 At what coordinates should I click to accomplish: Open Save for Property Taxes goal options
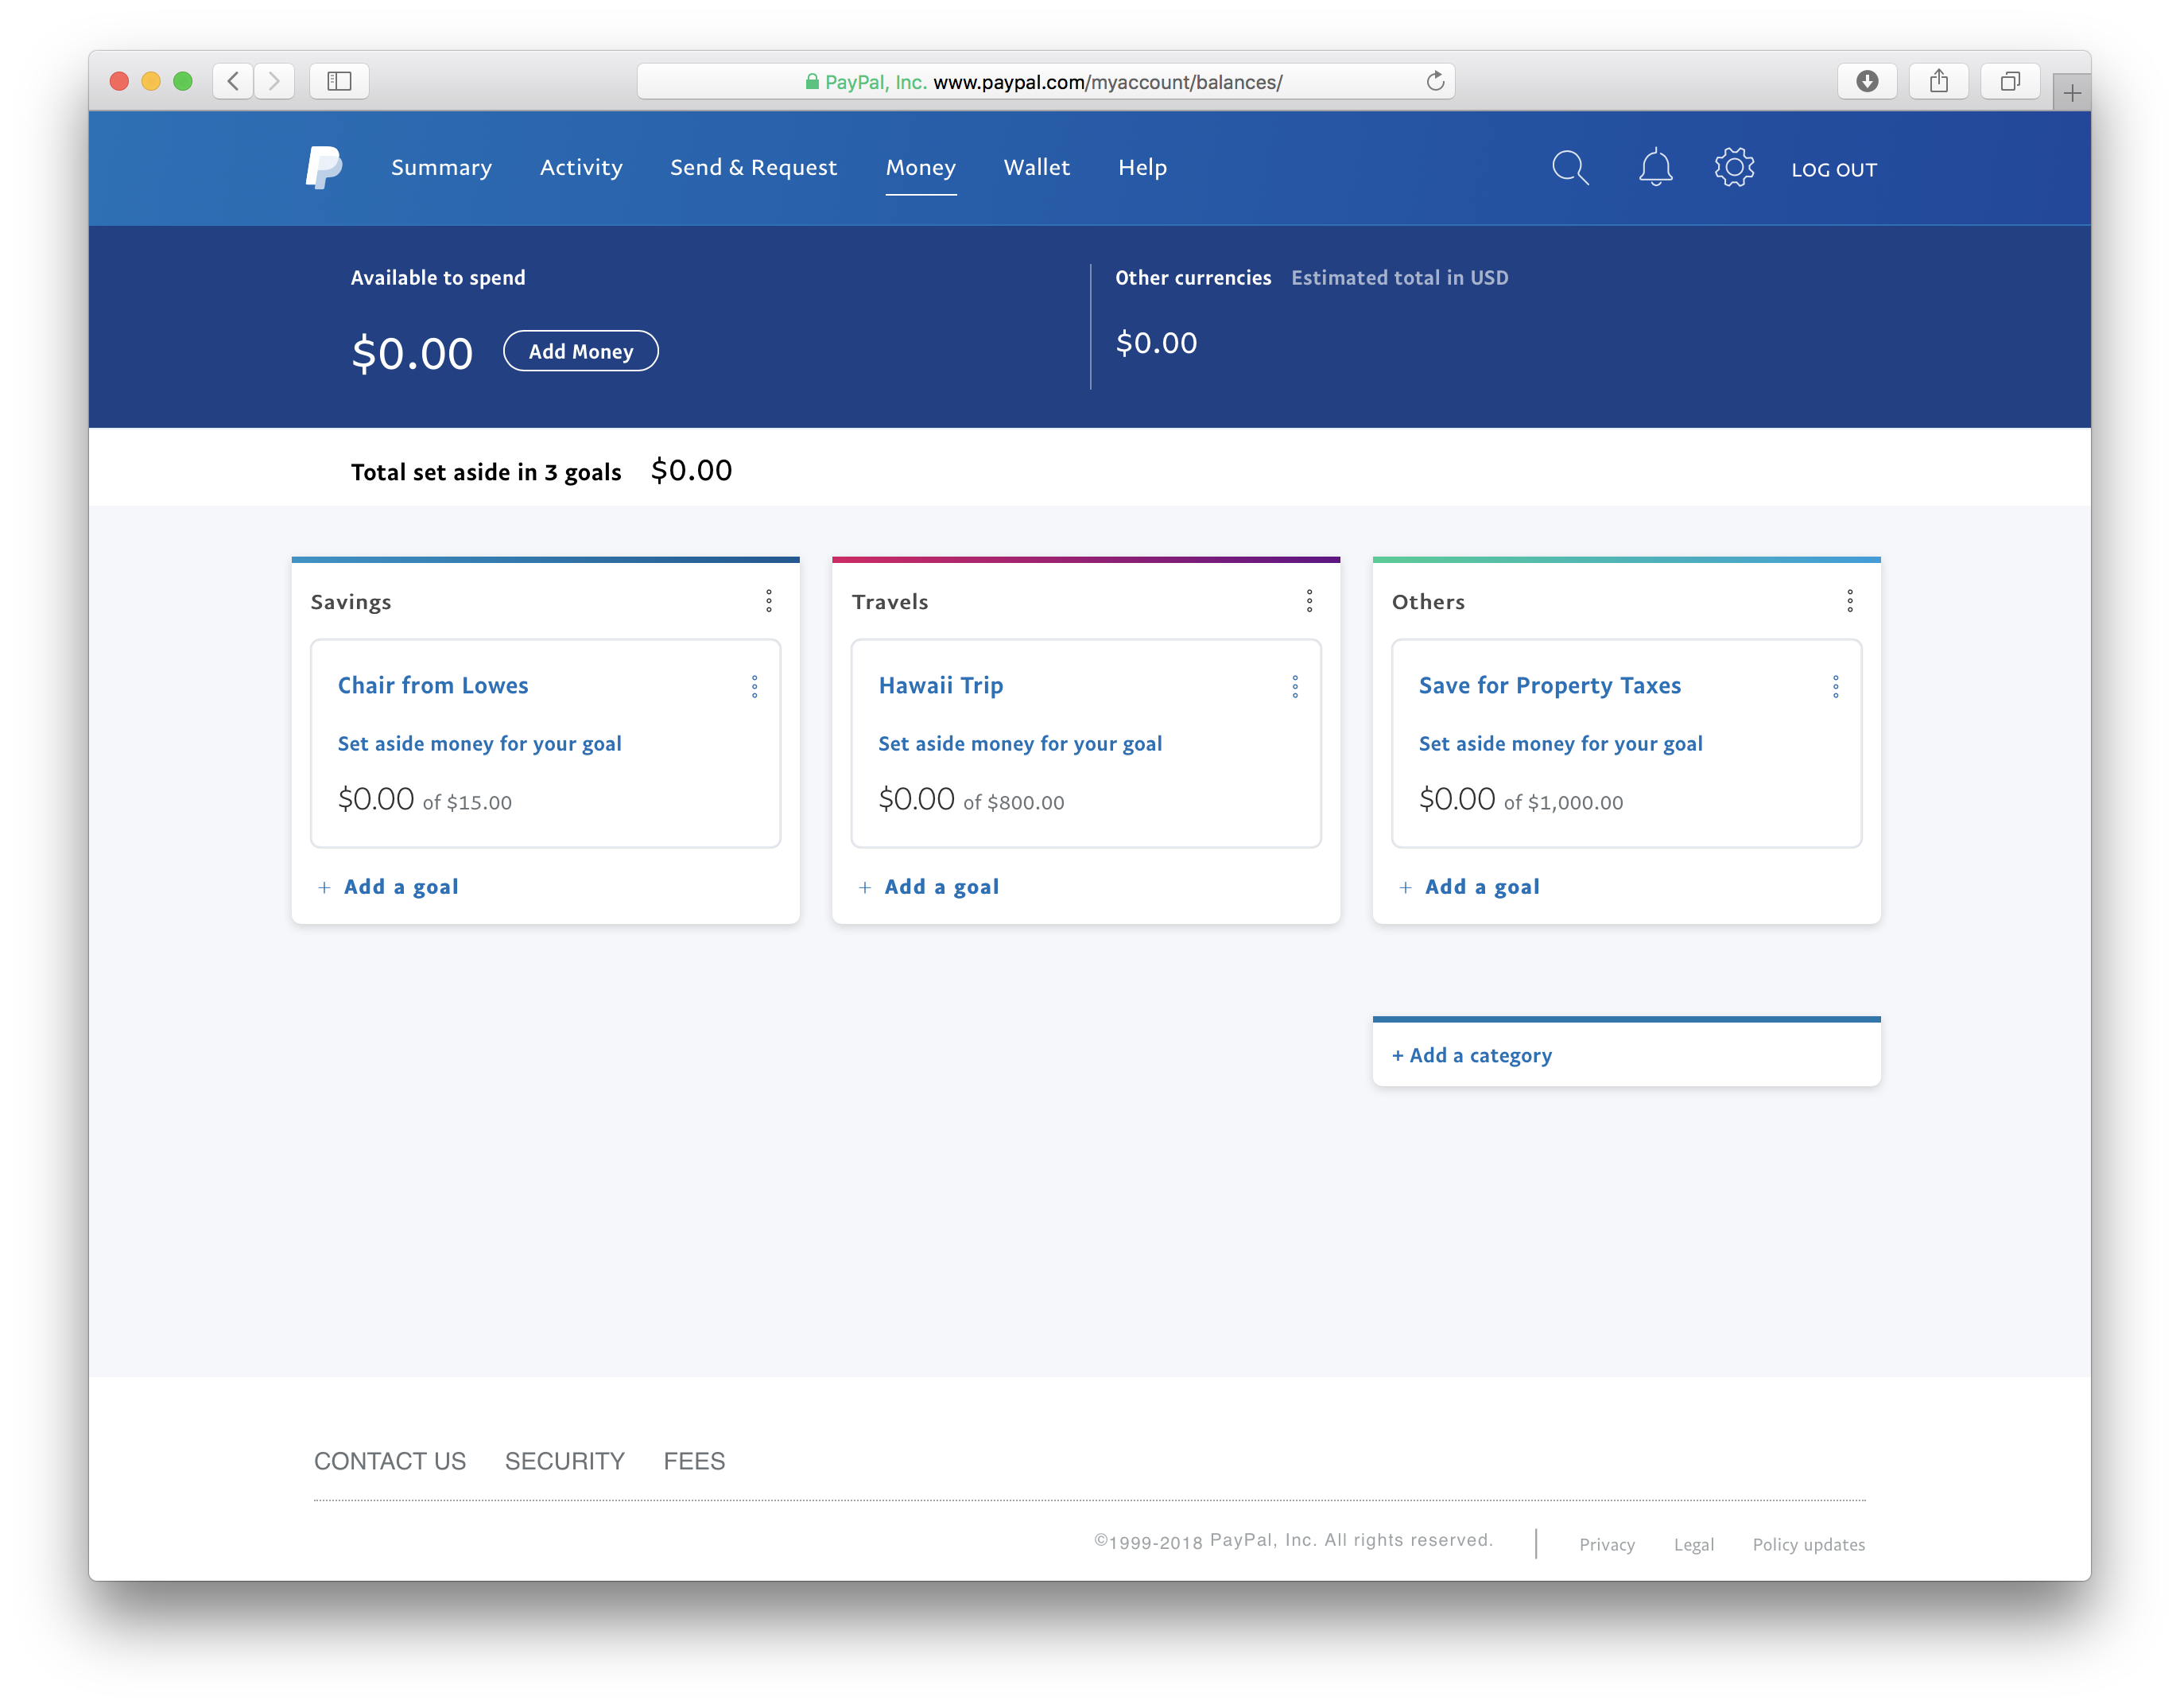click(x=1835, y=686)
